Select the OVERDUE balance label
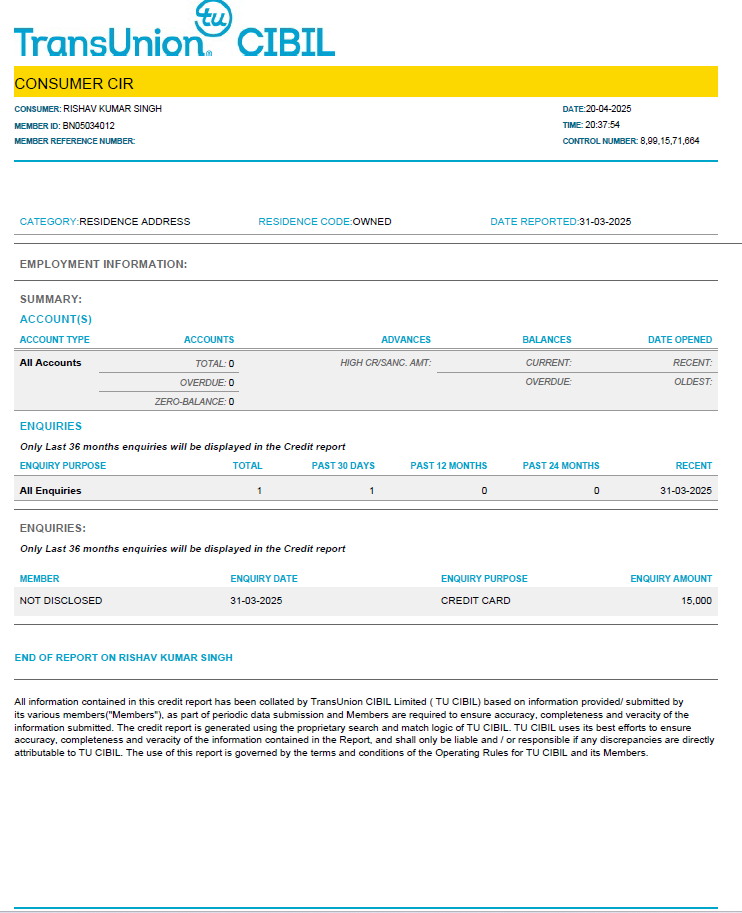The width and height of the screenshot is (742, 913). [x=549, y=382]
